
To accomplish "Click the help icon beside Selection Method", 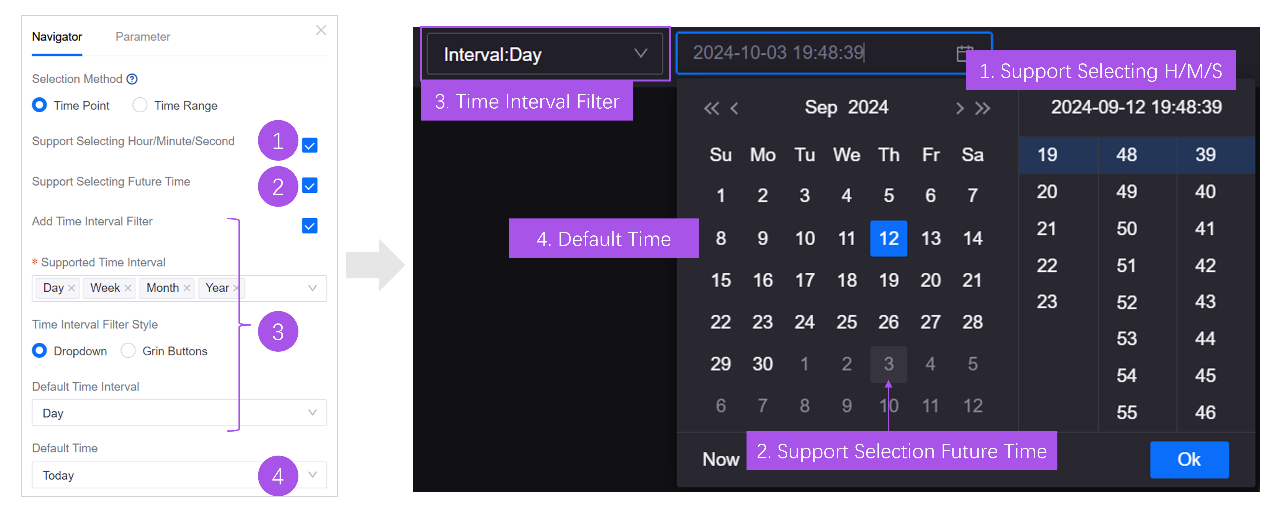I will pos(132,79).
